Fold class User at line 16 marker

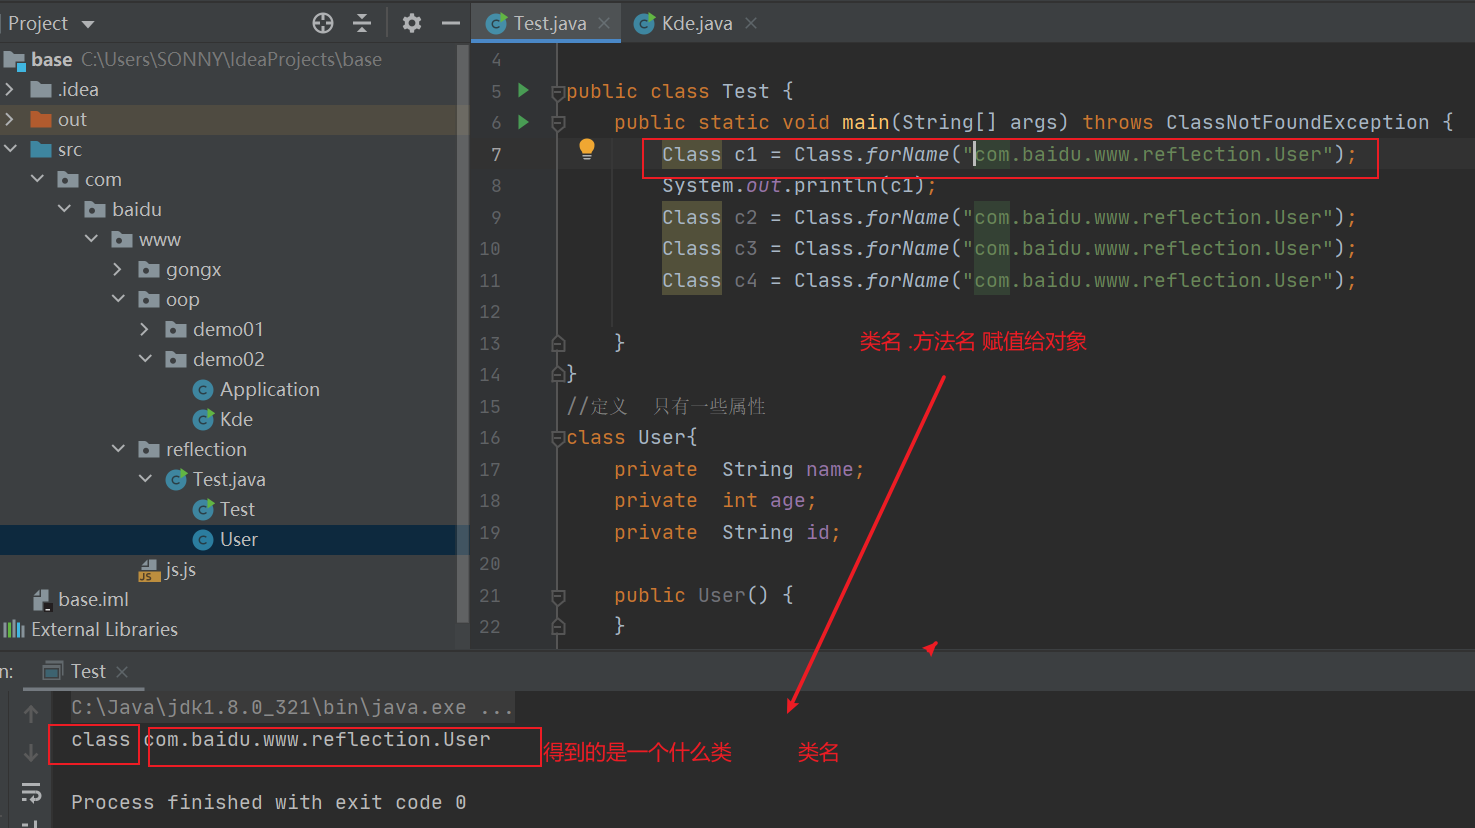click(558, 438)
